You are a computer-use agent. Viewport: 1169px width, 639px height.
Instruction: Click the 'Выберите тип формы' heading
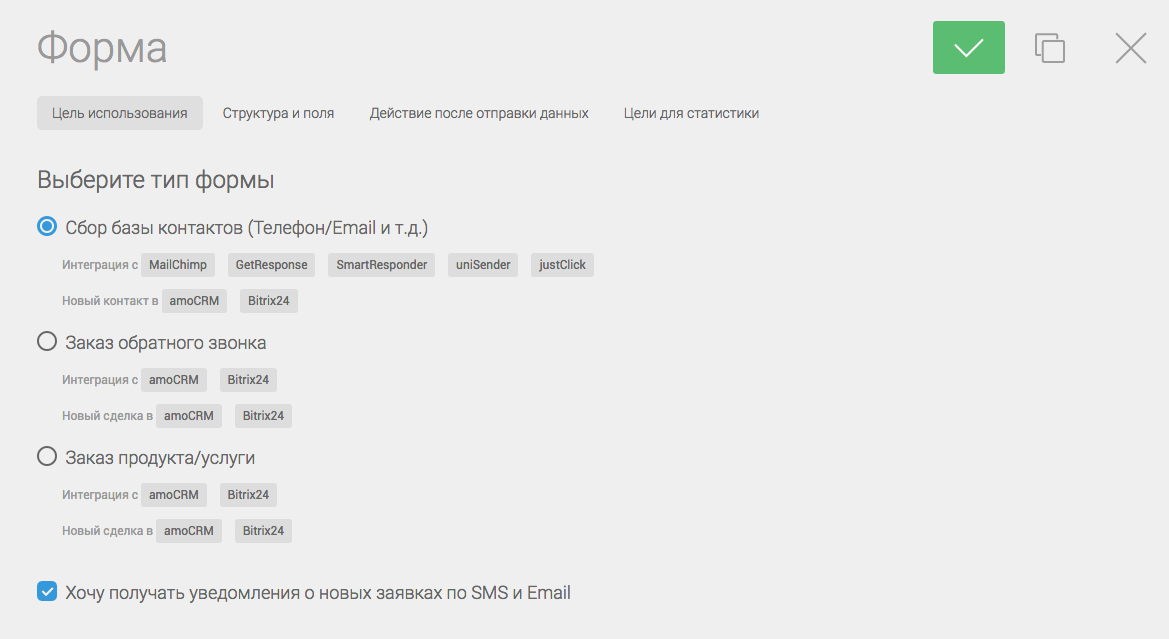click(x=156, y=181)
